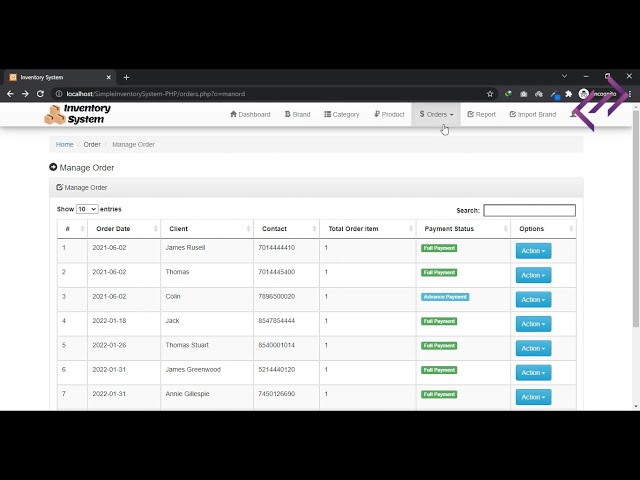
Task: Open Action dropdown for James Rusell
Action: pos(533,251)
